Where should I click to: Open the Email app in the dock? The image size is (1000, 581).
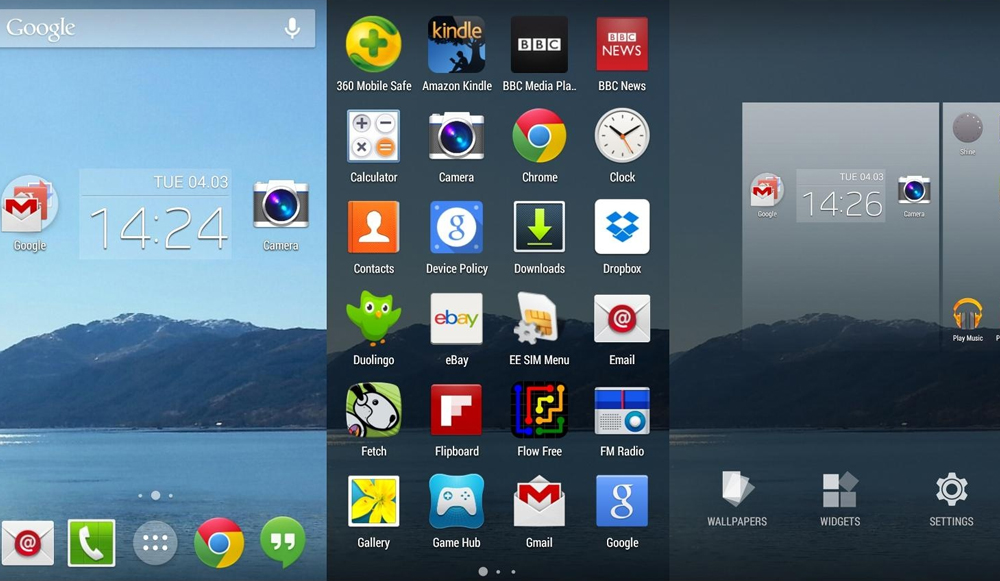pyautogui.click(x=27, y=543)
